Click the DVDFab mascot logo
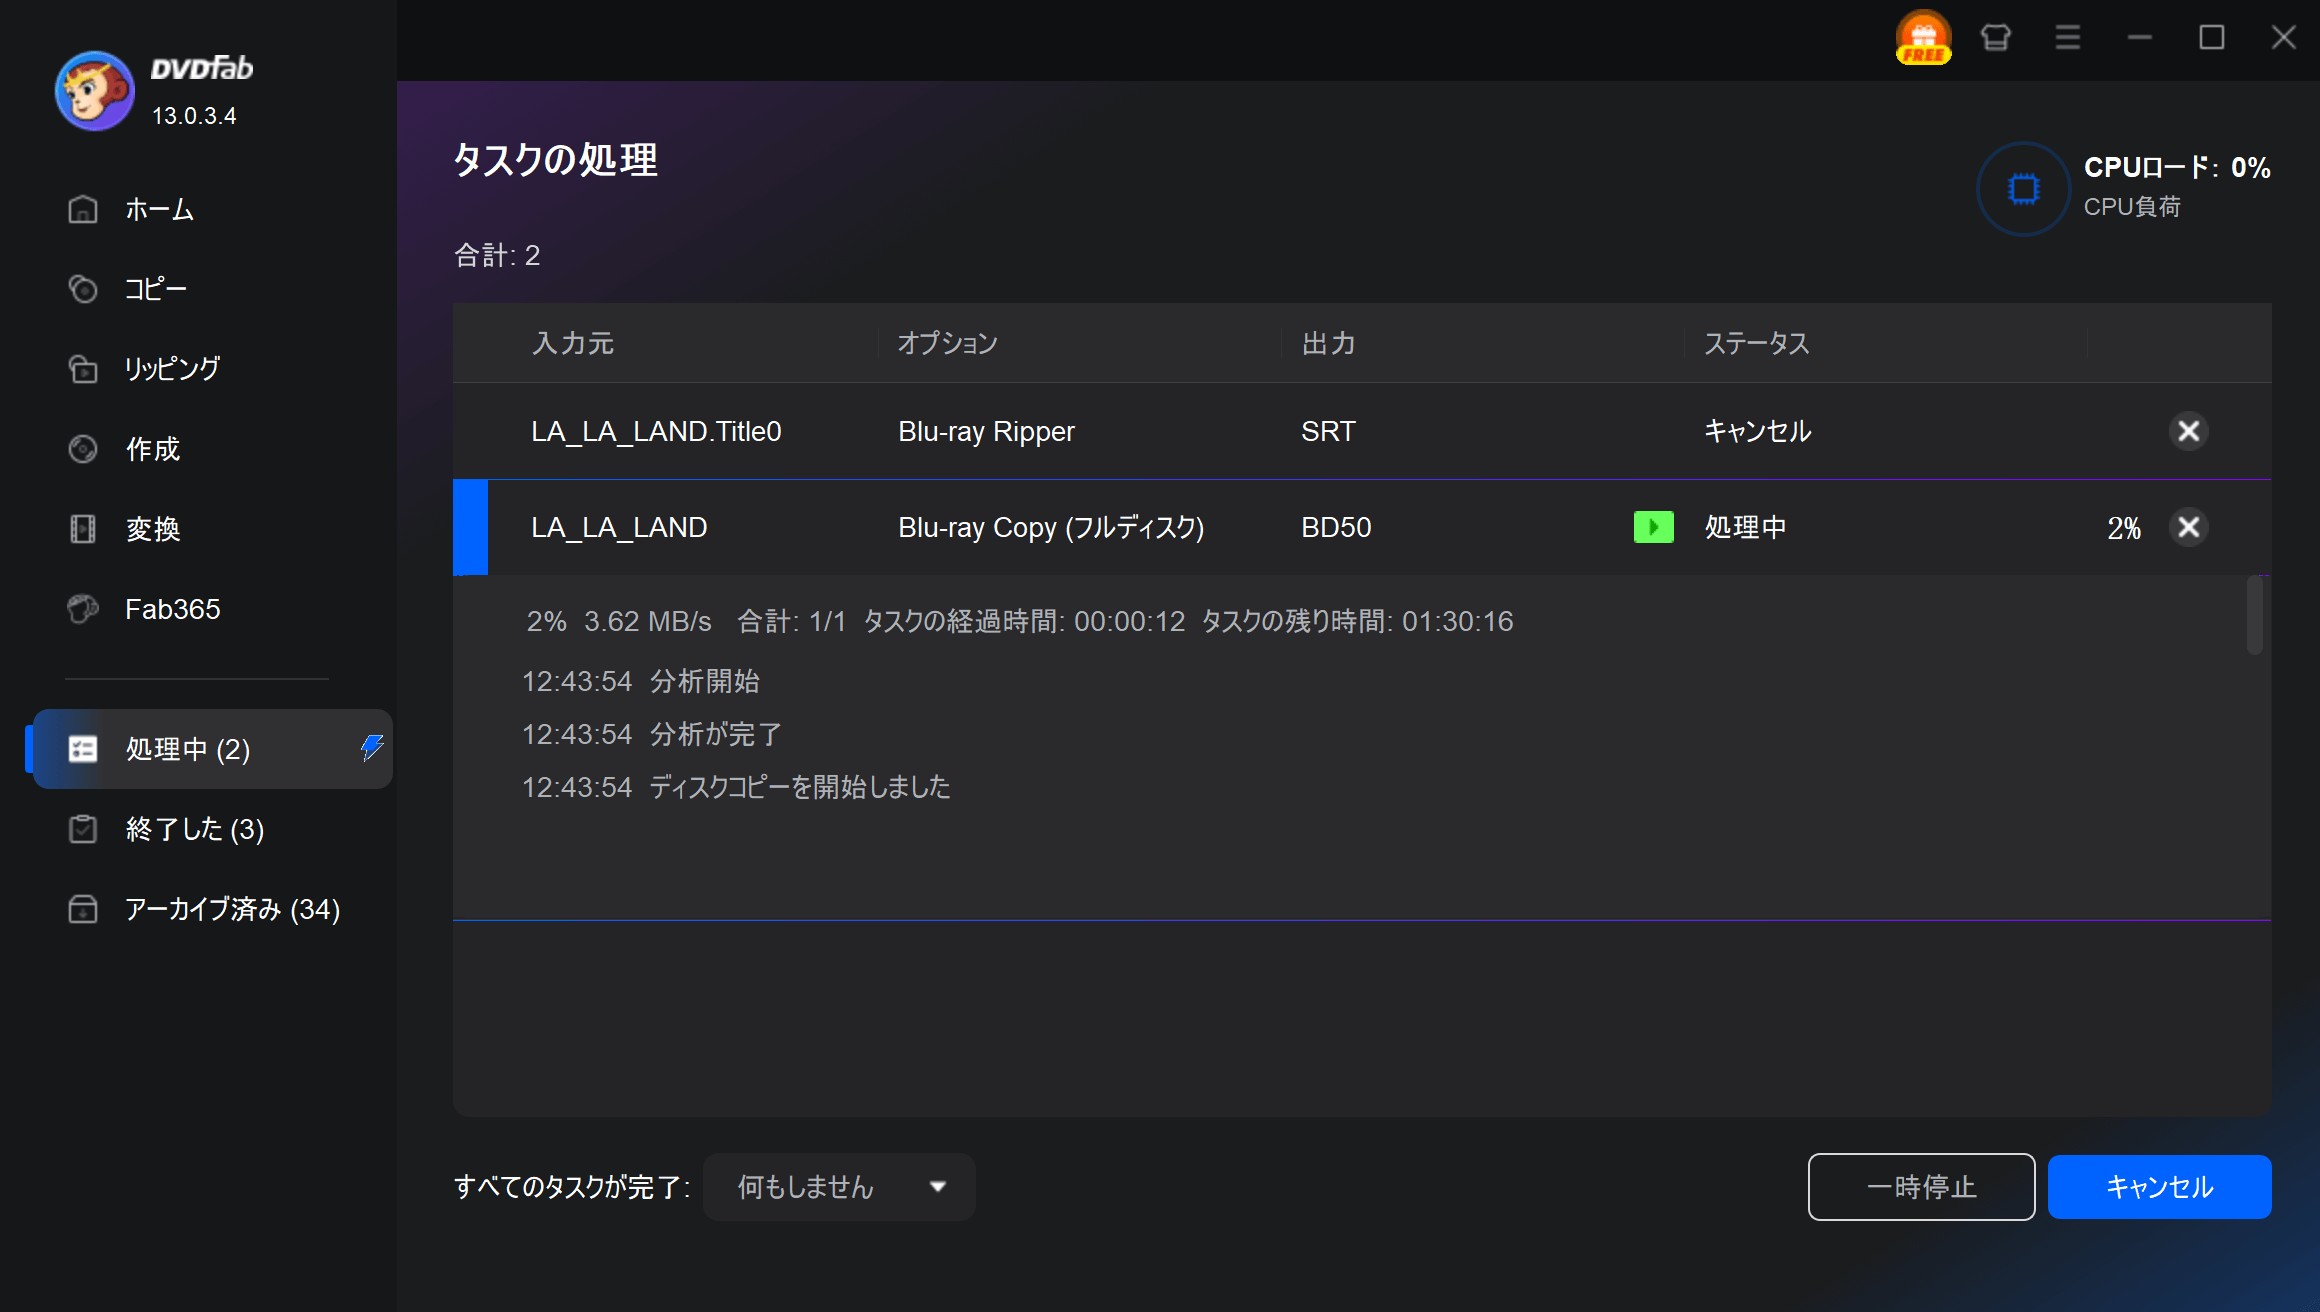Viewport: 2320px width, 1312px height. pyautogui.click(x=94, y=90)
